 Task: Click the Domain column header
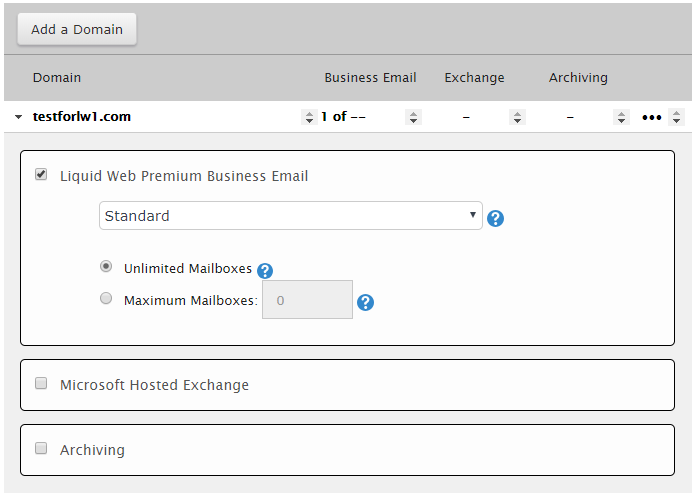[57, 78]
